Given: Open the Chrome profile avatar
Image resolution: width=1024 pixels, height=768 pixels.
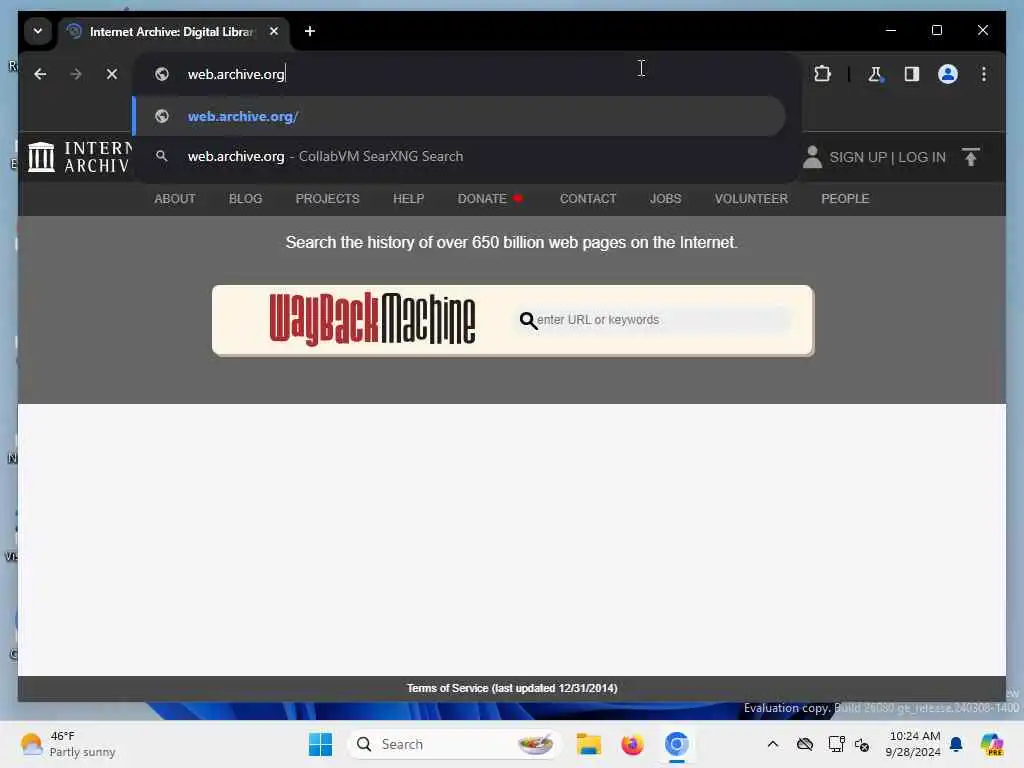Looking at the screenshot, I should 948,74.
